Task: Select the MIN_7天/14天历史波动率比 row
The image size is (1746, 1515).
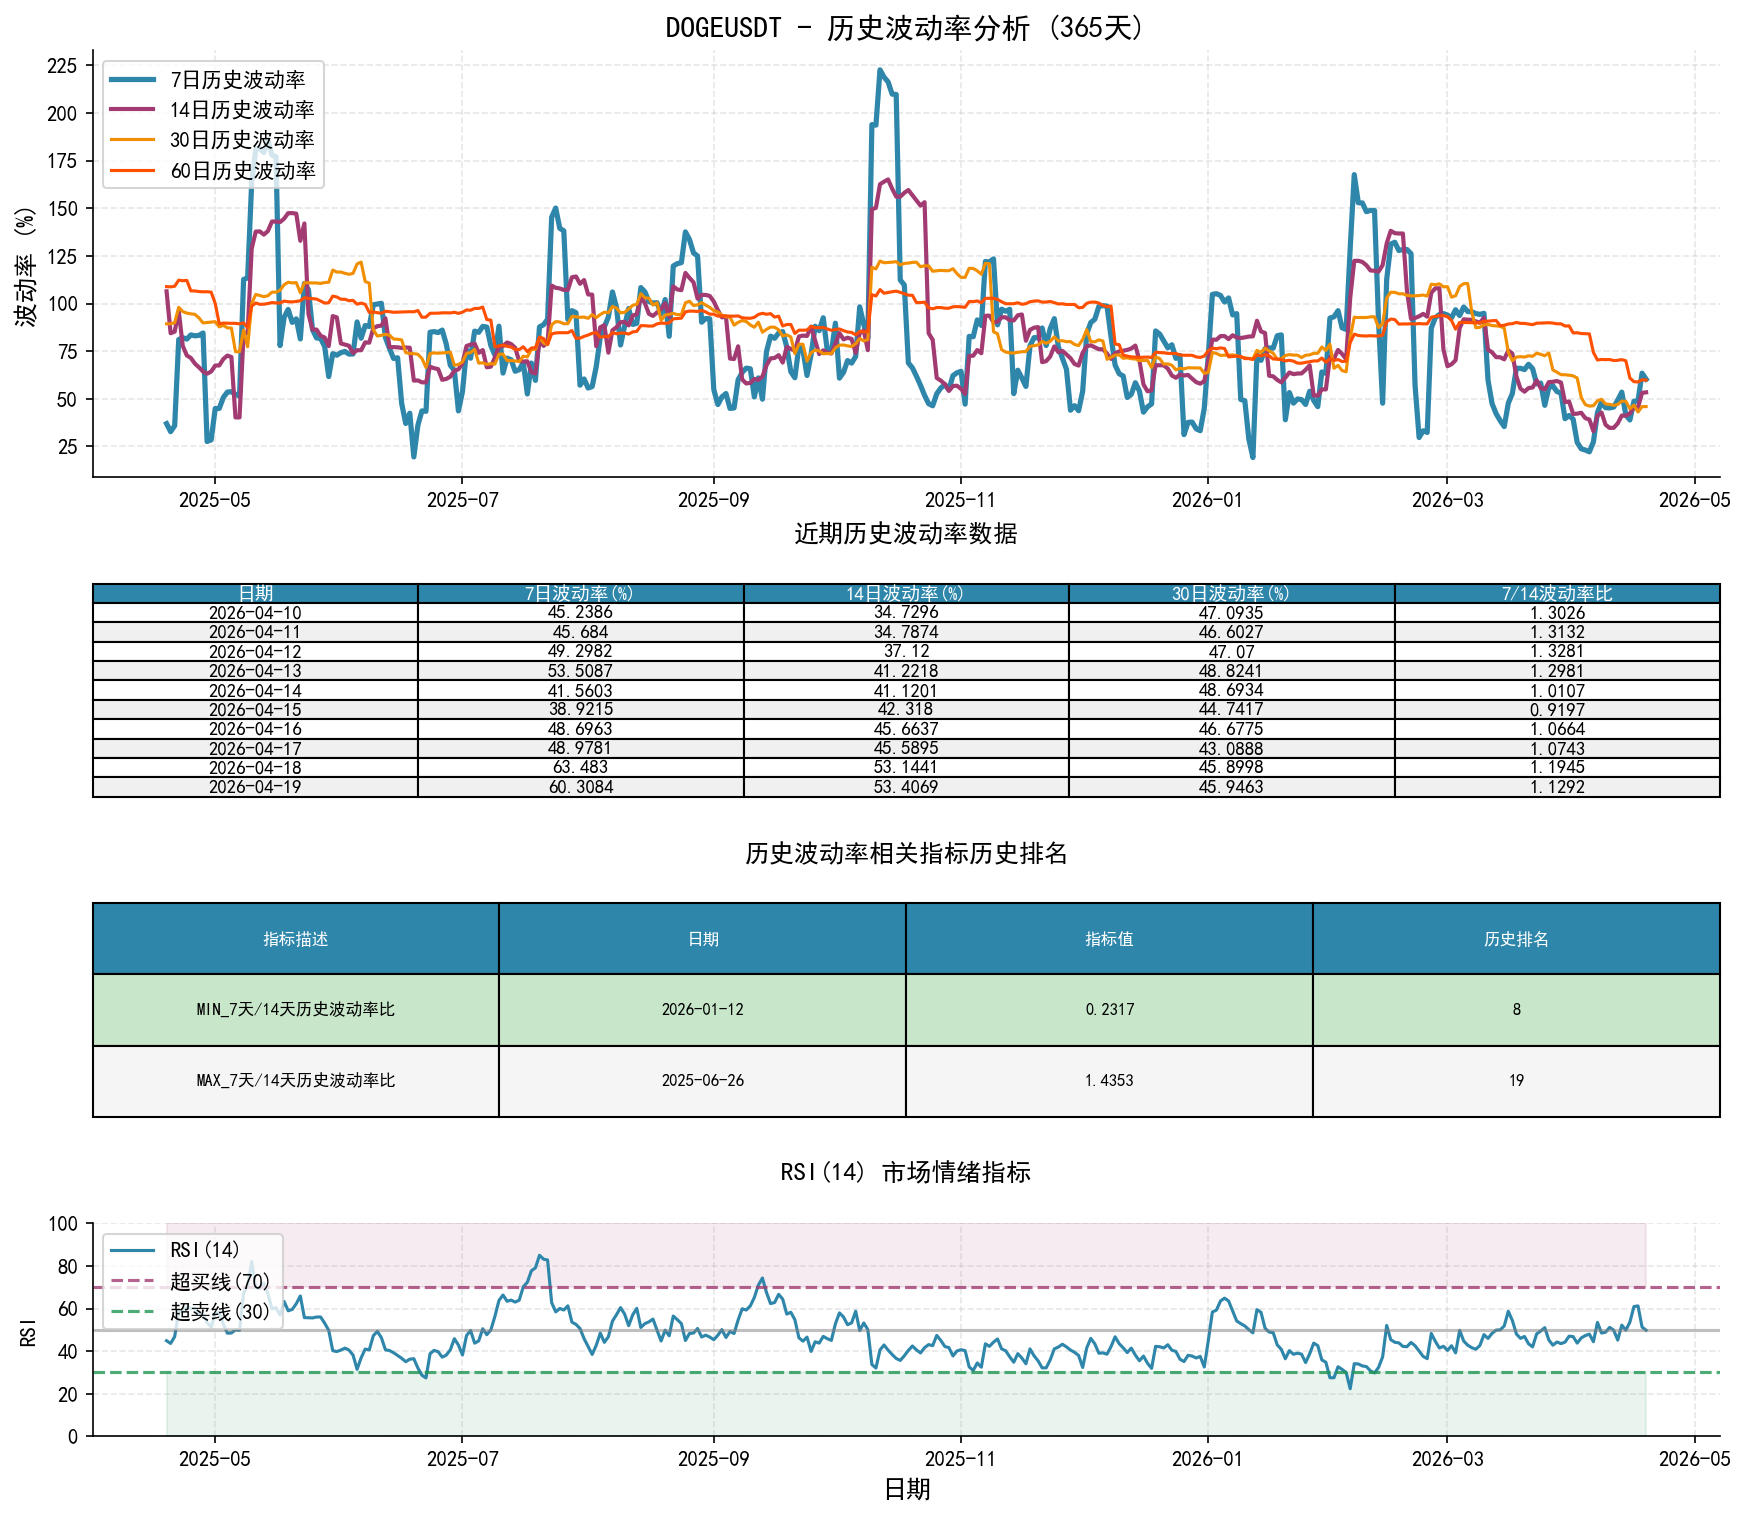Action: click(x=906, y=1010)
